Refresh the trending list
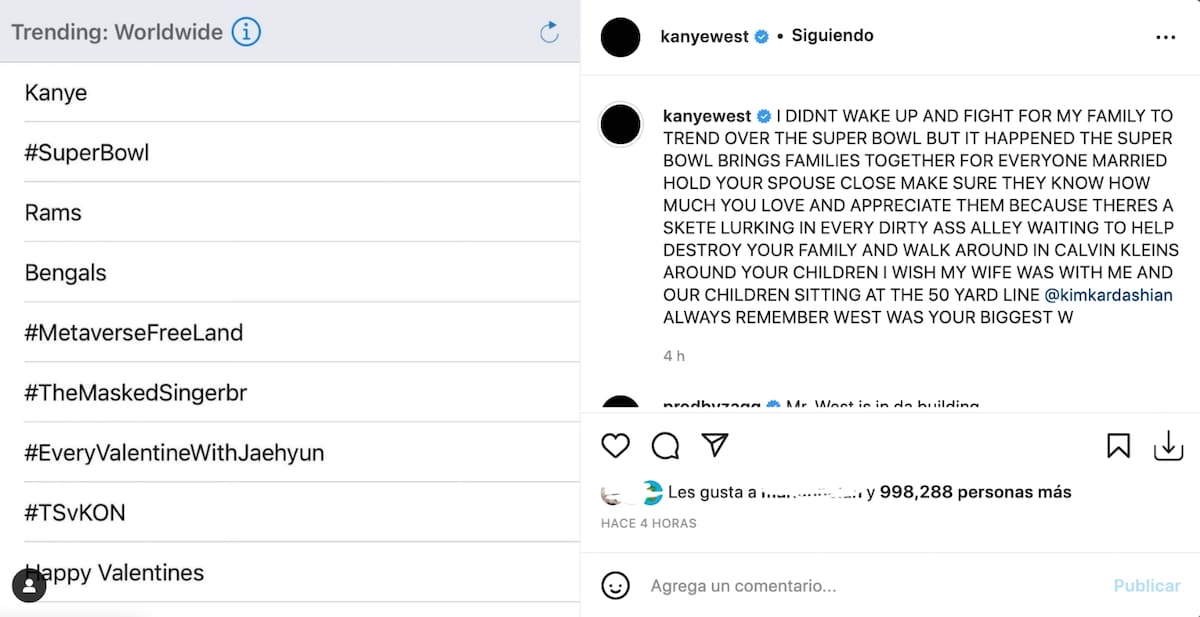This screenshot has width=1200, height=617. [x=549, y=33]
